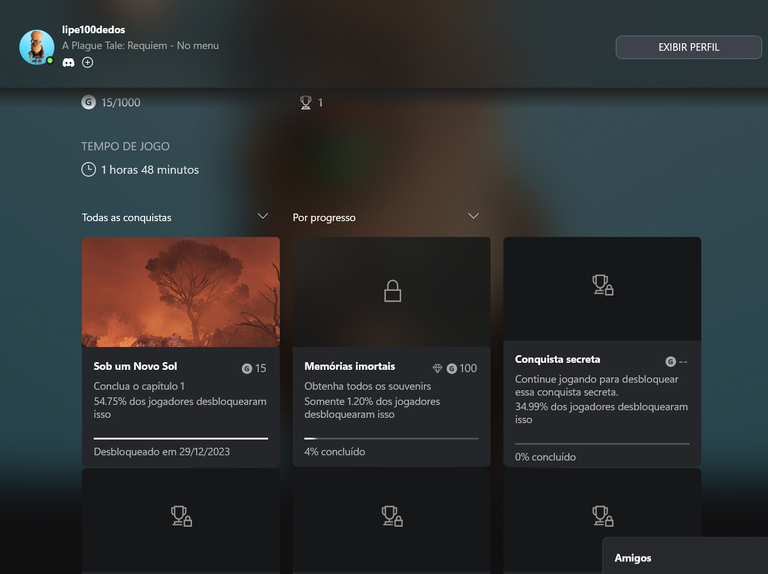Click the Gamerscore icon on Conquista secreta
This screenshot has height=574, width=768.
(x=671, y=361)
